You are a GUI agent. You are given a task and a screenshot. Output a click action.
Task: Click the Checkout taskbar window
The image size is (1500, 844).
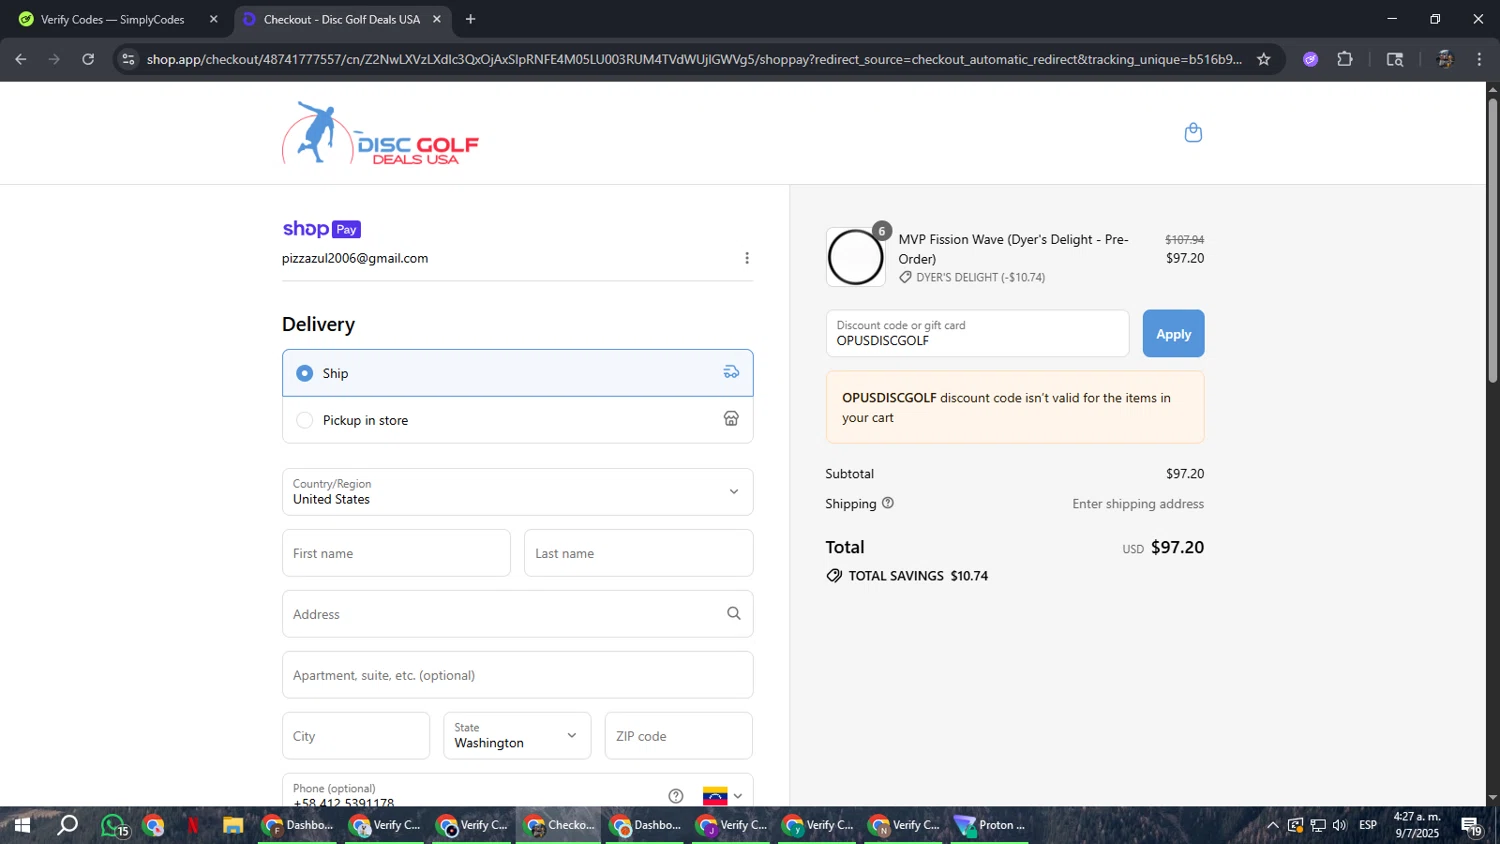[559, 825]
